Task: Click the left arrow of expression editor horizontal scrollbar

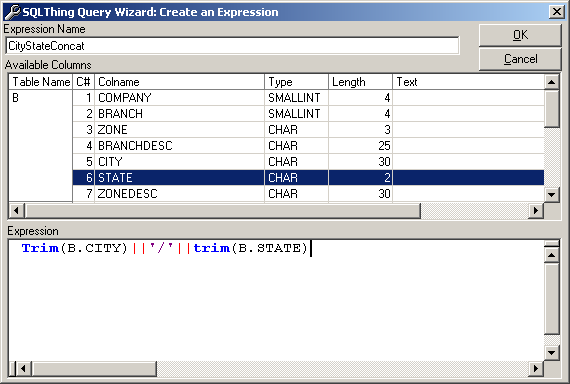Action: 24,369
